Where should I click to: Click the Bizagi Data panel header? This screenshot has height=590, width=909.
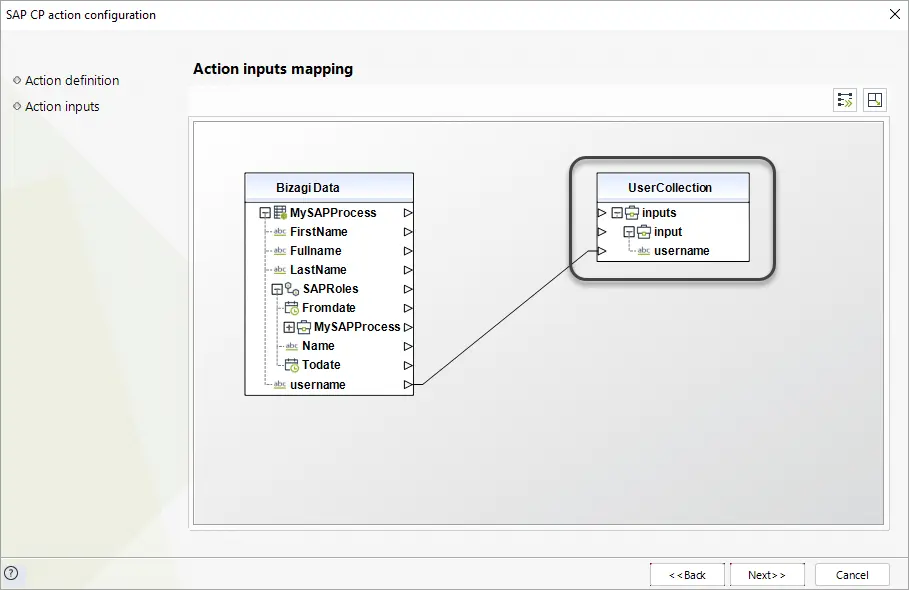tap(329, 188)
